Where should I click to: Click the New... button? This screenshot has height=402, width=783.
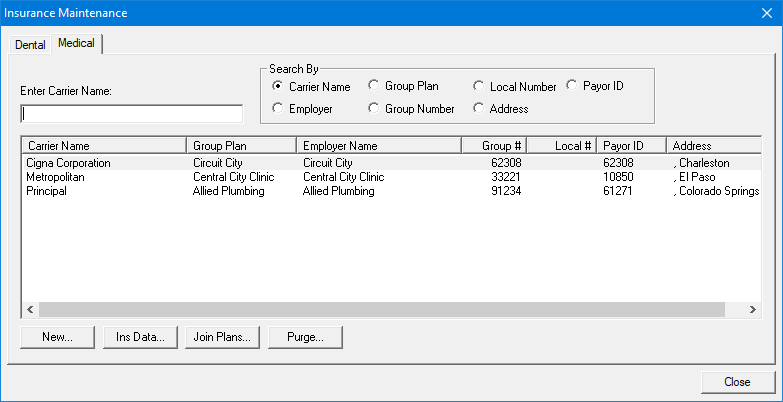click(57, 337)
